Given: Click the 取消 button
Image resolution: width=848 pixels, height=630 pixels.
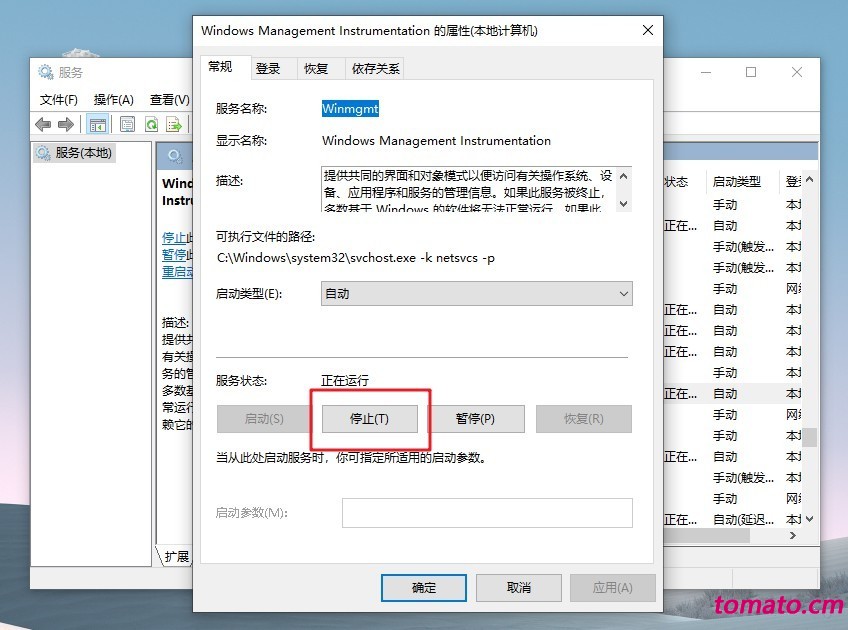Looking at the screenshot, I should 519,587.
